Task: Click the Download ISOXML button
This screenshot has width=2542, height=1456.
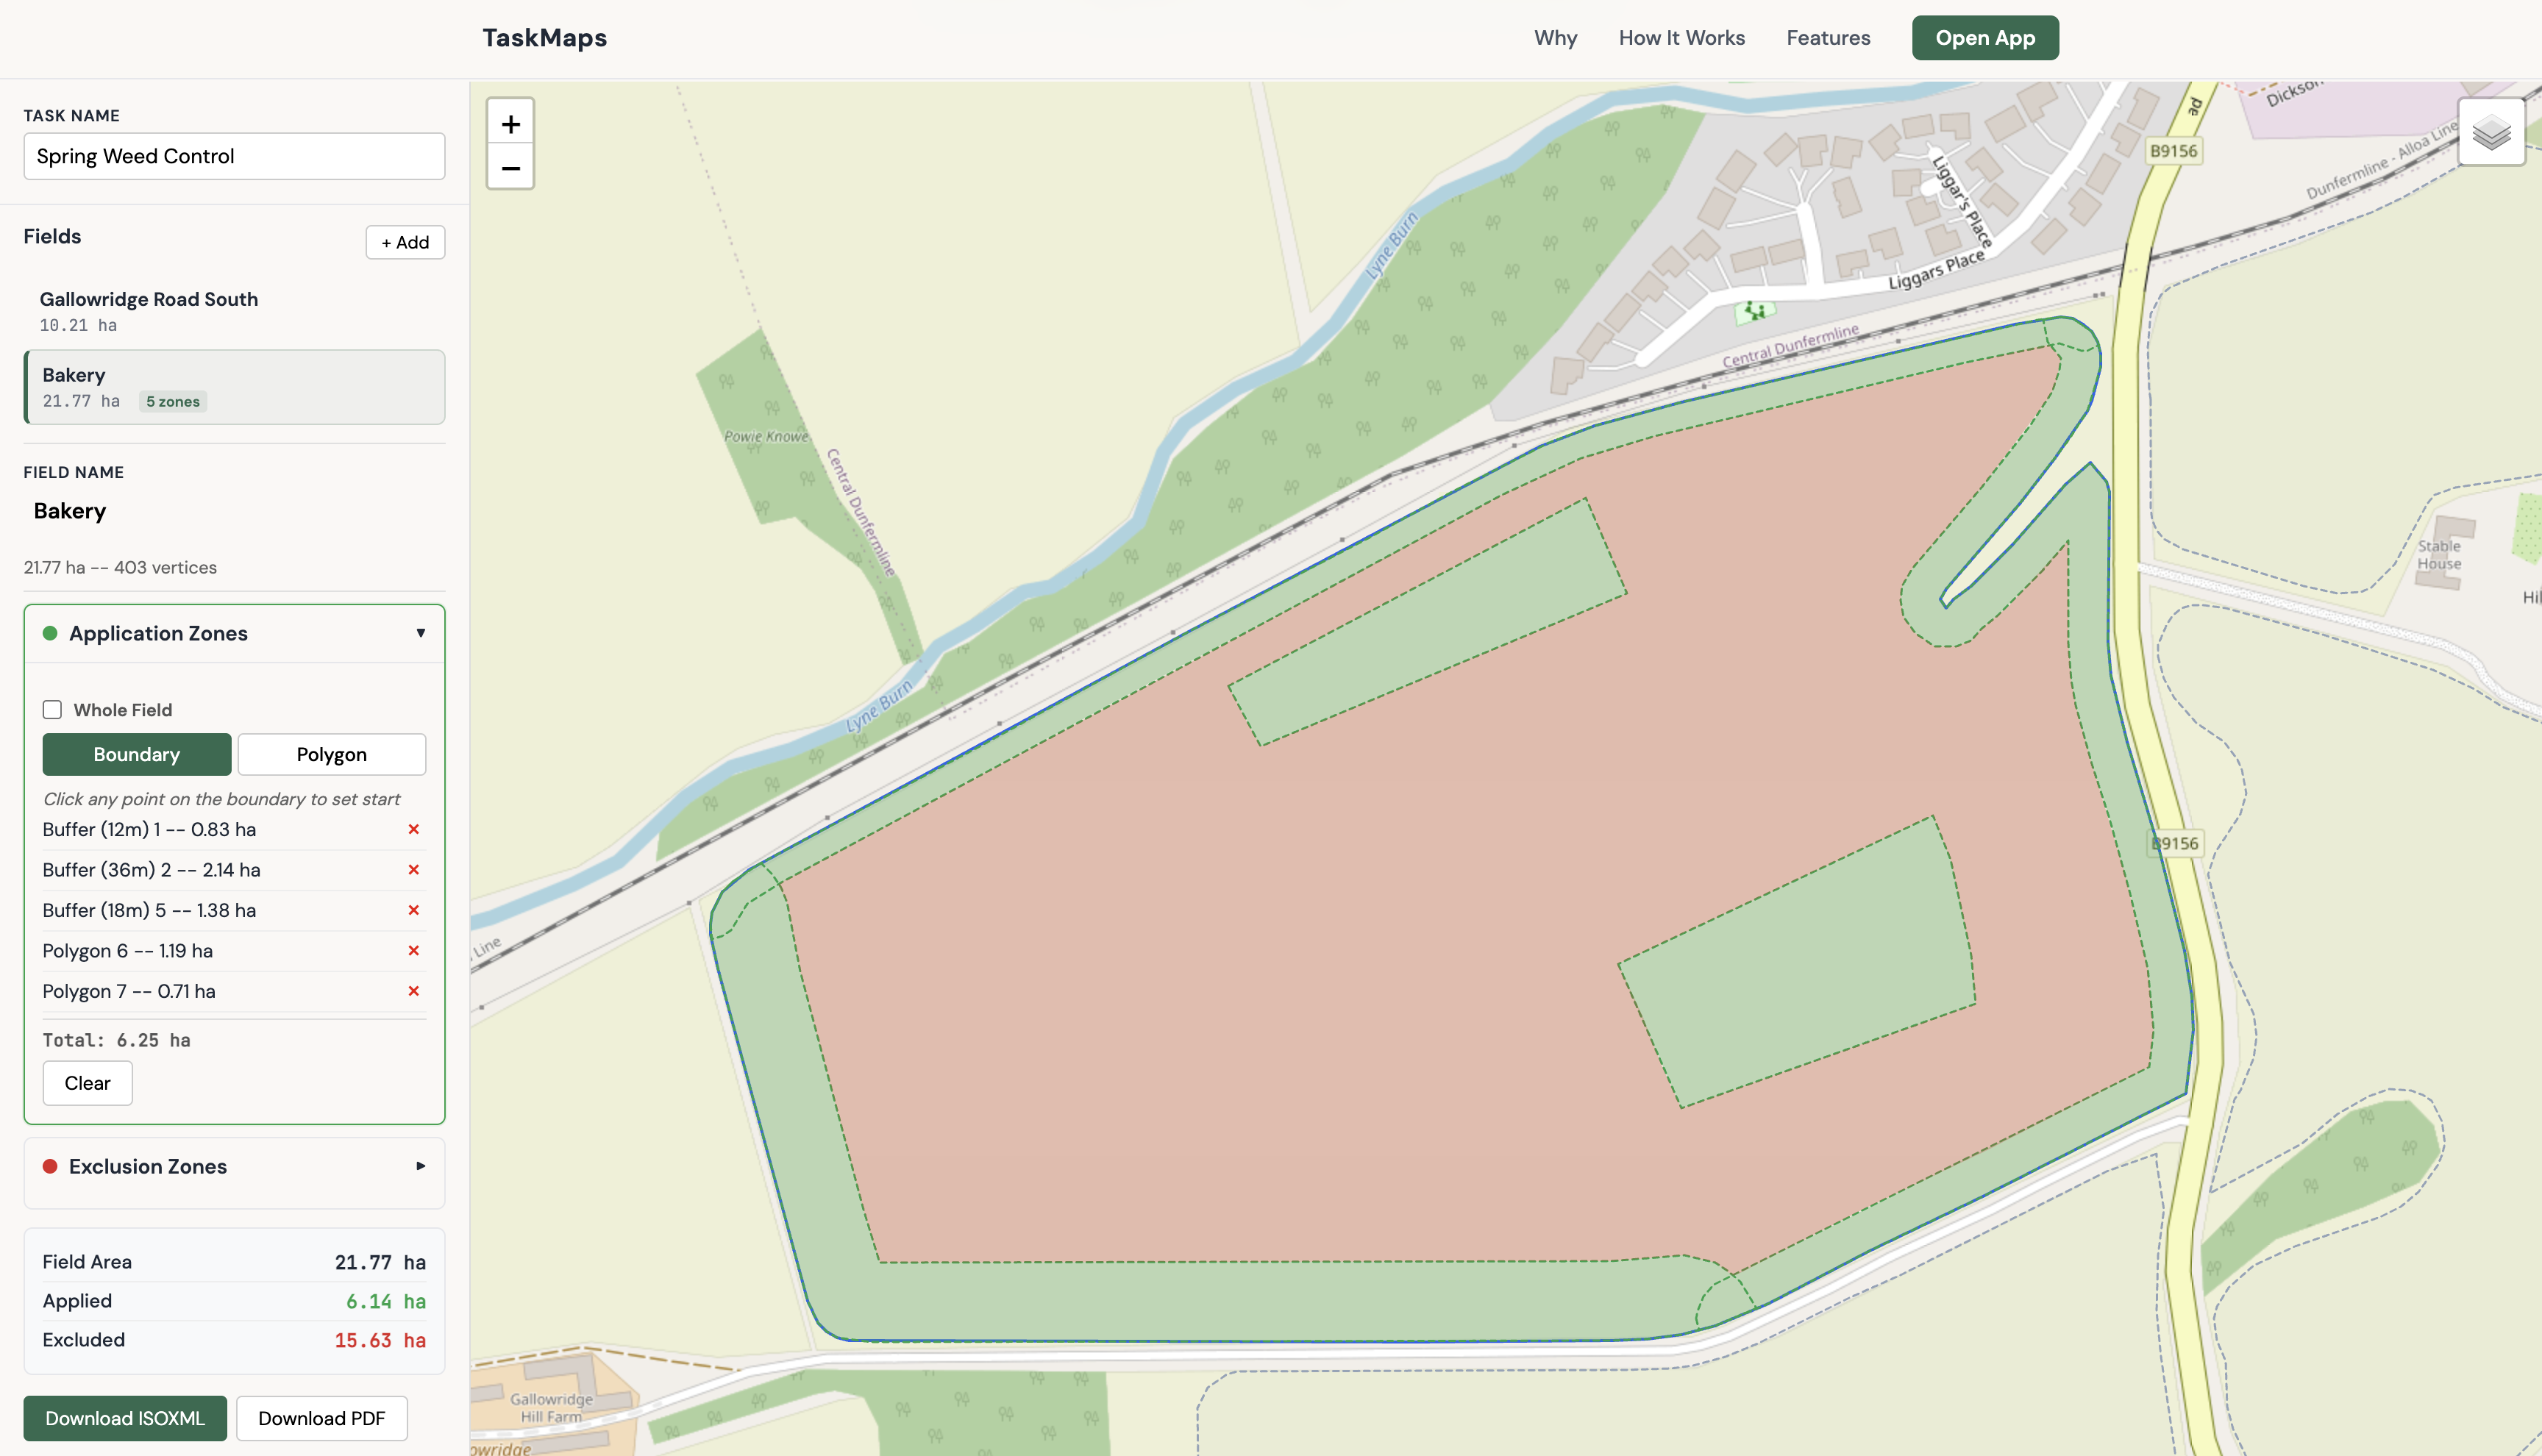Action: pyautogui.click(x=125, y=1418)
